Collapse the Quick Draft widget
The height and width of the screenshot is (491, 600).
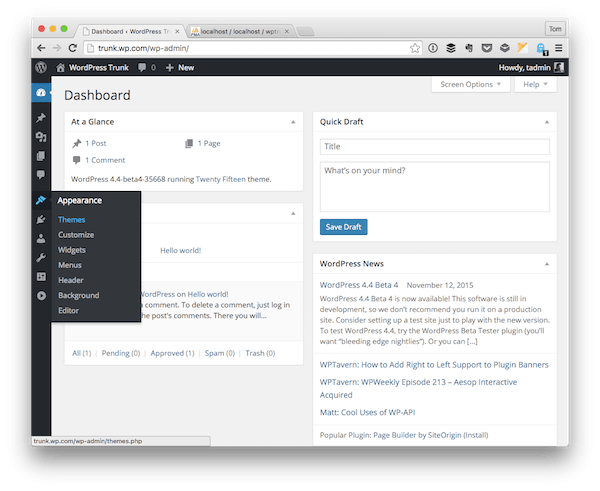547,122
